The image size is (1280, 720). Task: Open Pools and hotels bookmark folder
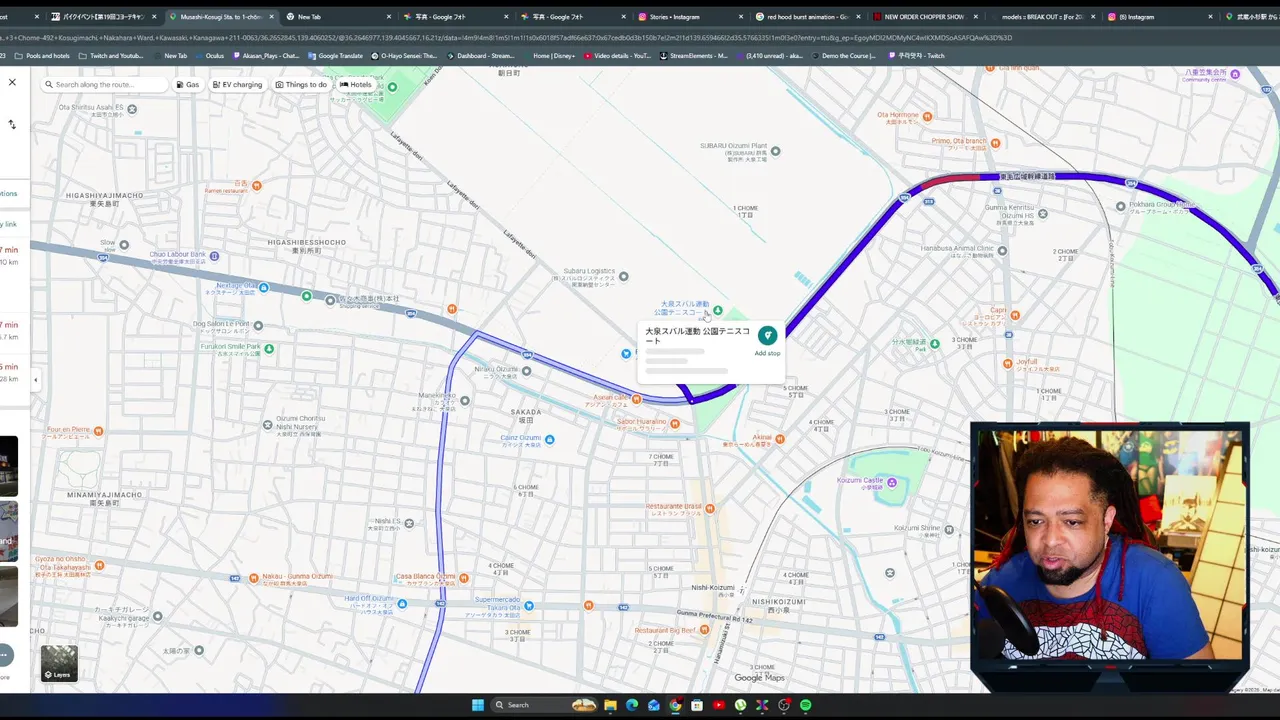(42, 56)
